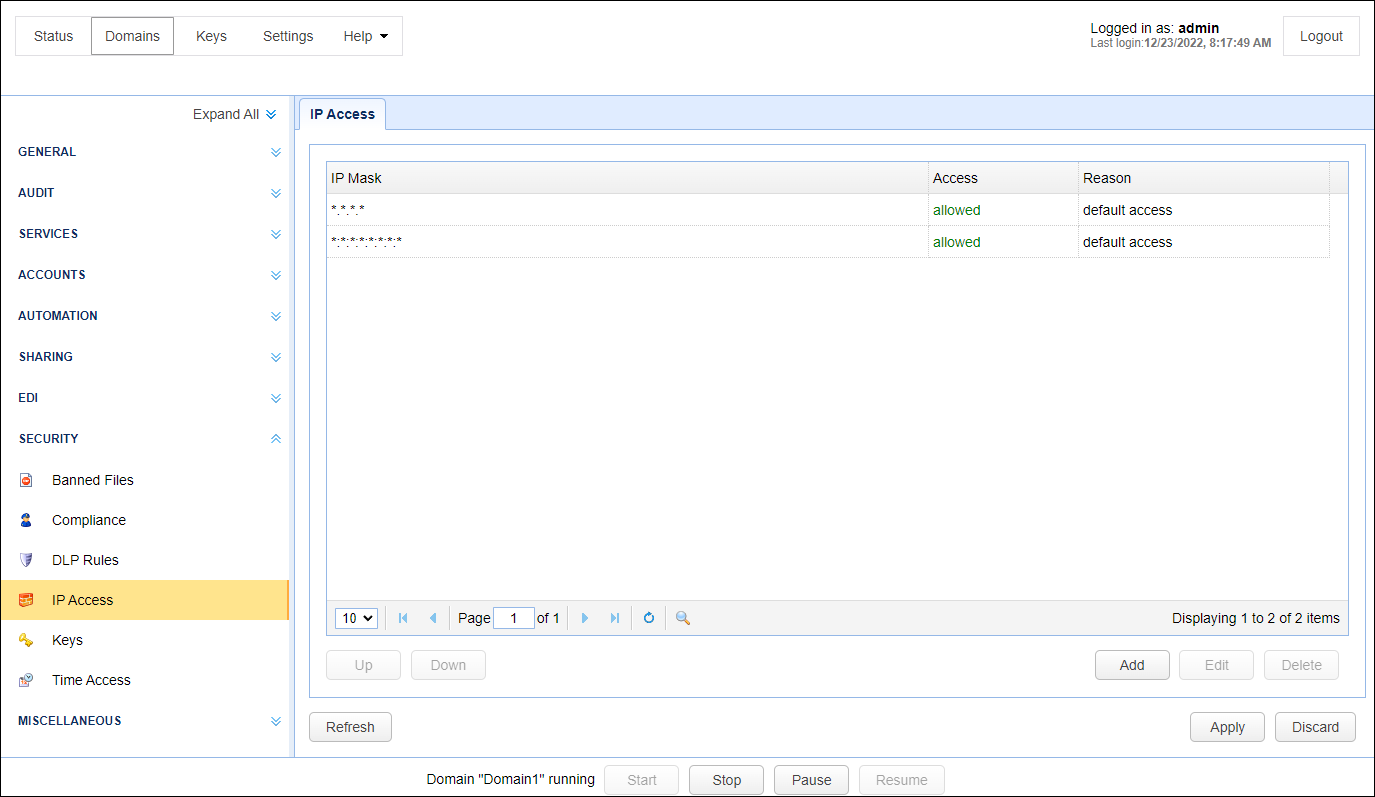Expand the SERVICES section
Viewport: 1375px width, 797px height.
pos(276,235)
